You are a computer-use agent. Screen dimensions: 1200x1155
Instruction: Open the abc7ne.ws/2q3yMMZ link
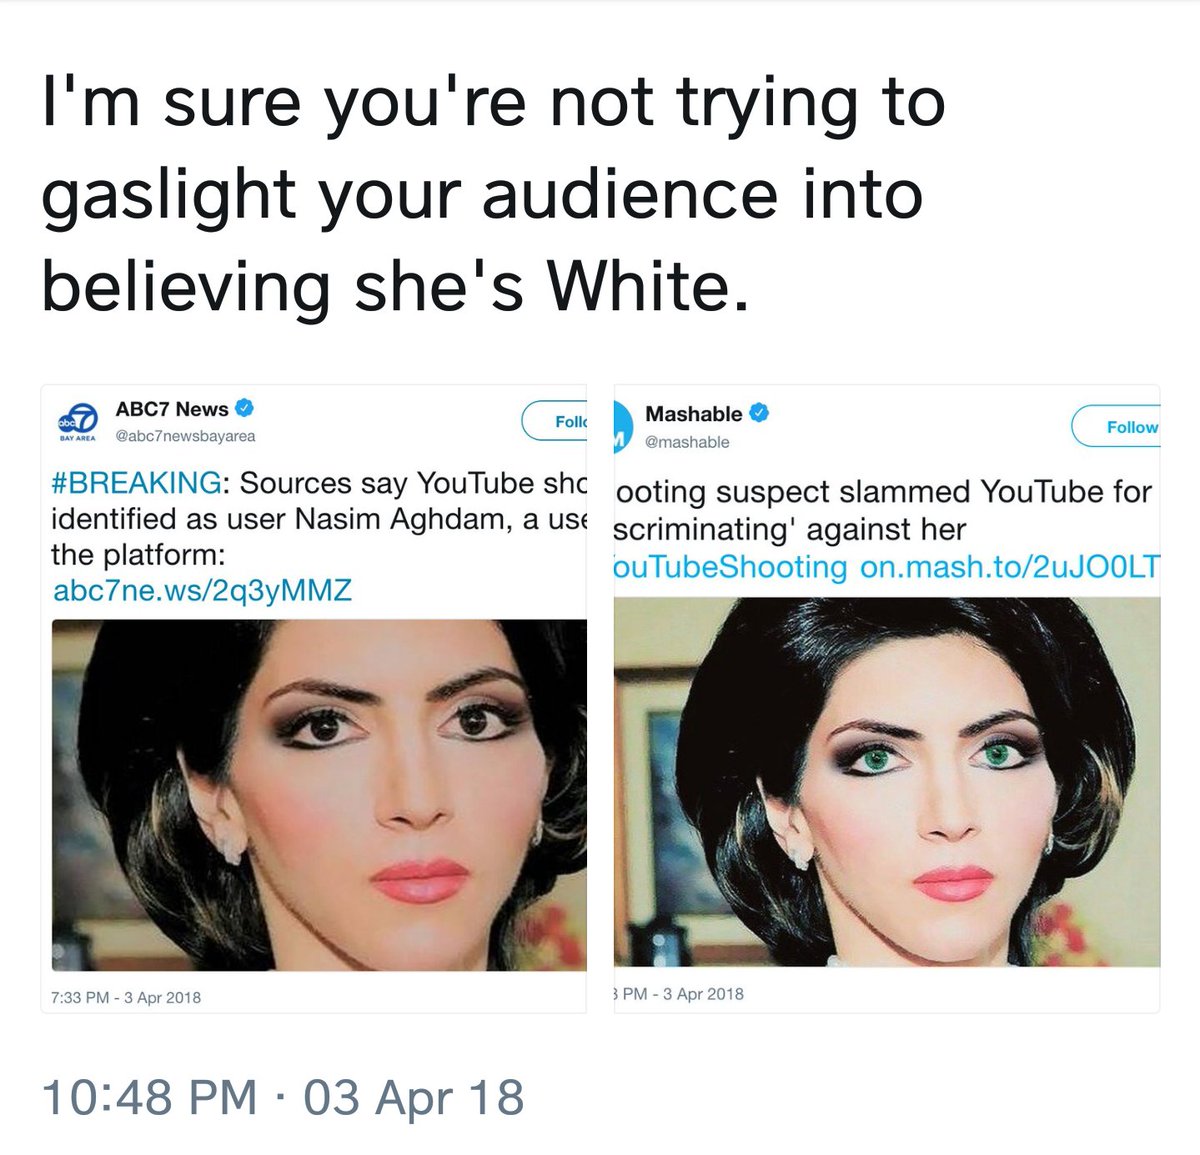[202, 590]
